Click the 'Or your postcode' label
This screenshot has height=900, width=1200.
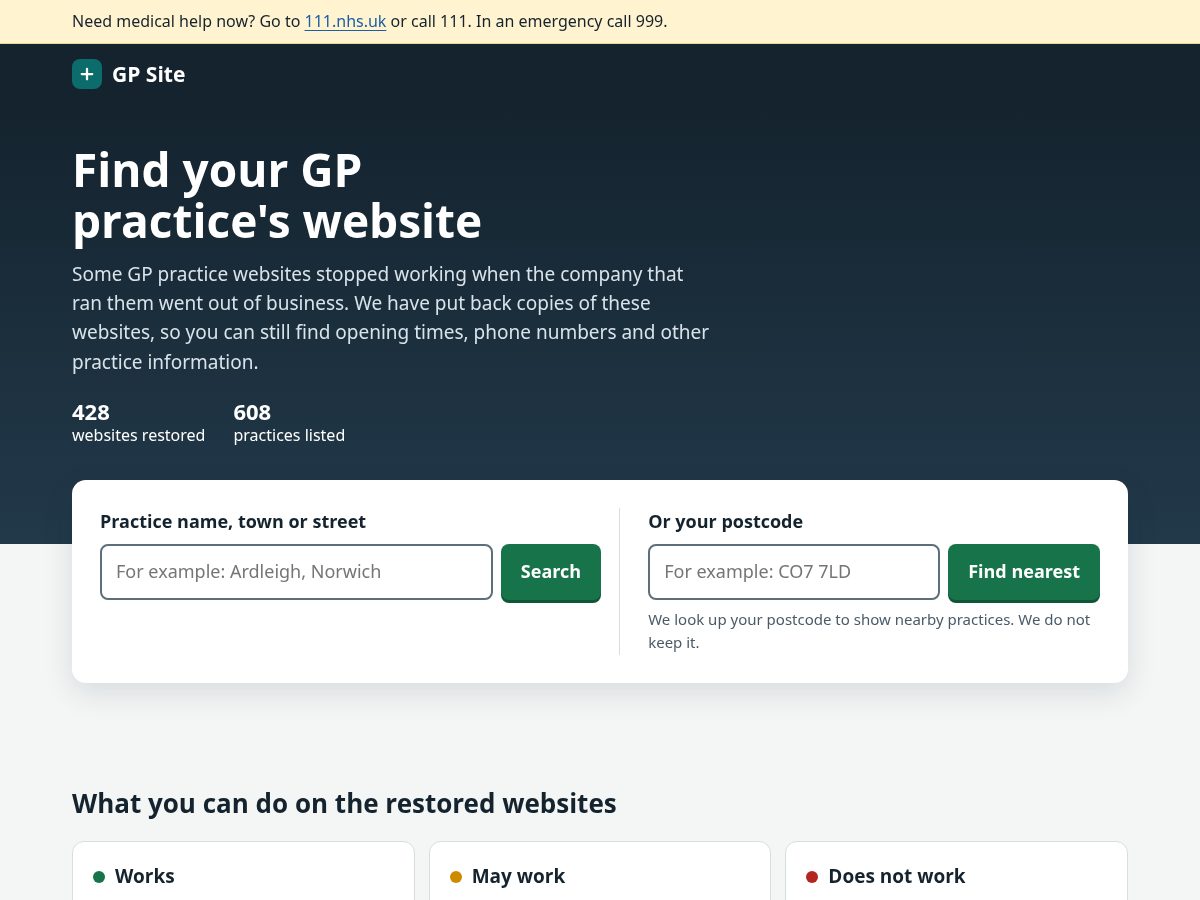click(725, 521)
